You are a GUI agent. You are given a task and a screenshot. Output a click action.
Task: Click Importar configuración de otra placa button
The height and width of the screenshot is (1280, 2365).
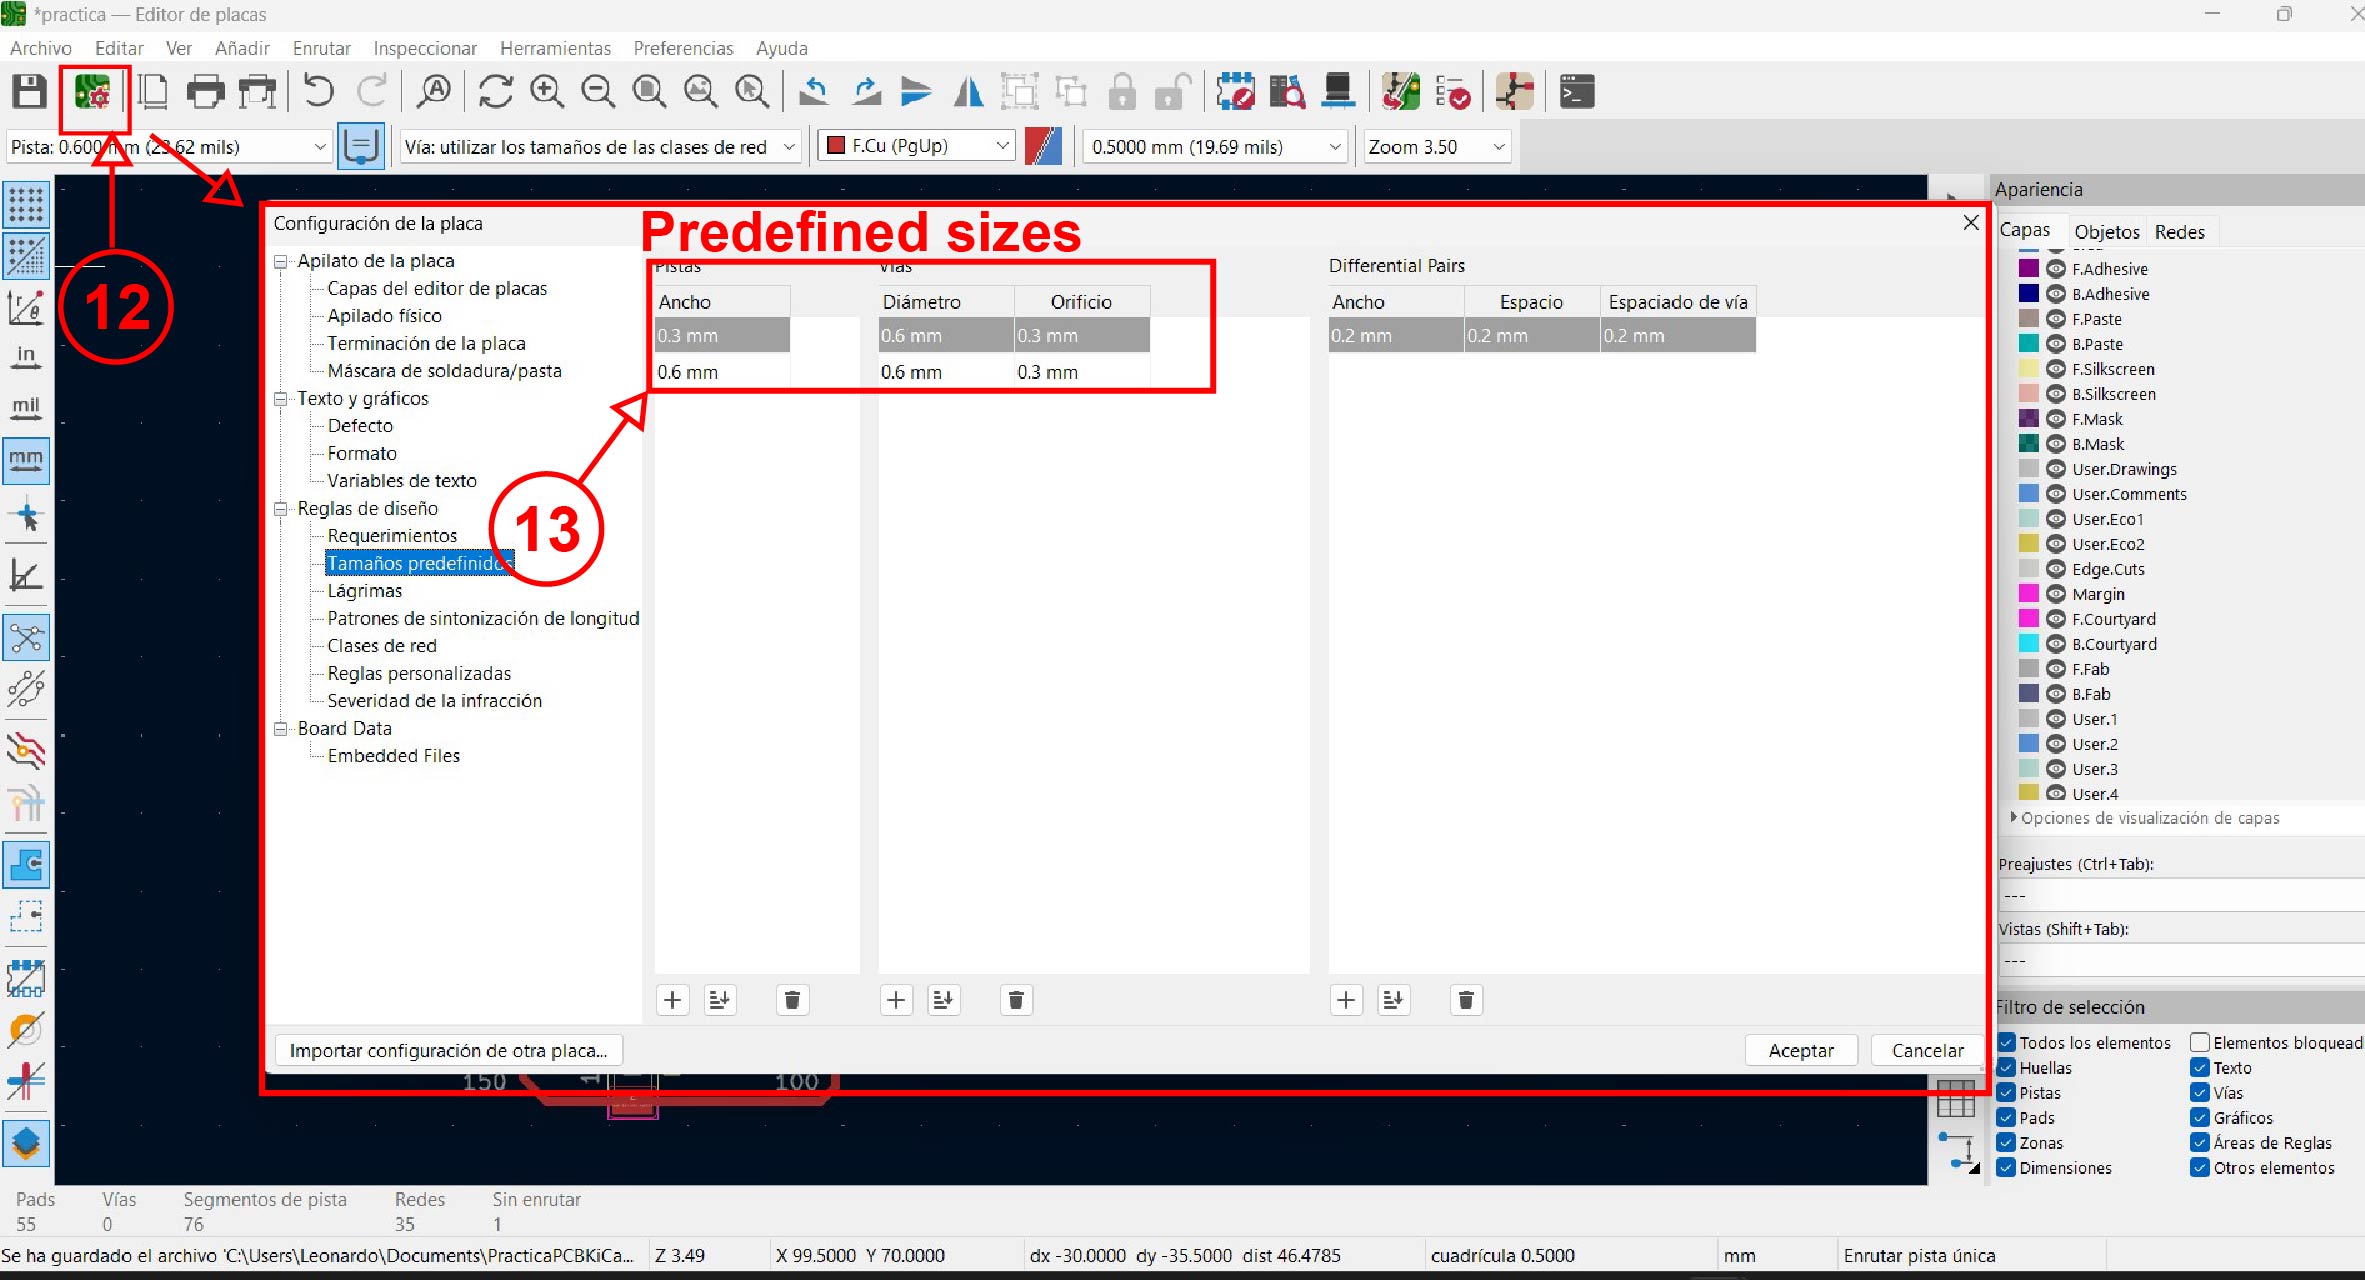coord(448,1050)
